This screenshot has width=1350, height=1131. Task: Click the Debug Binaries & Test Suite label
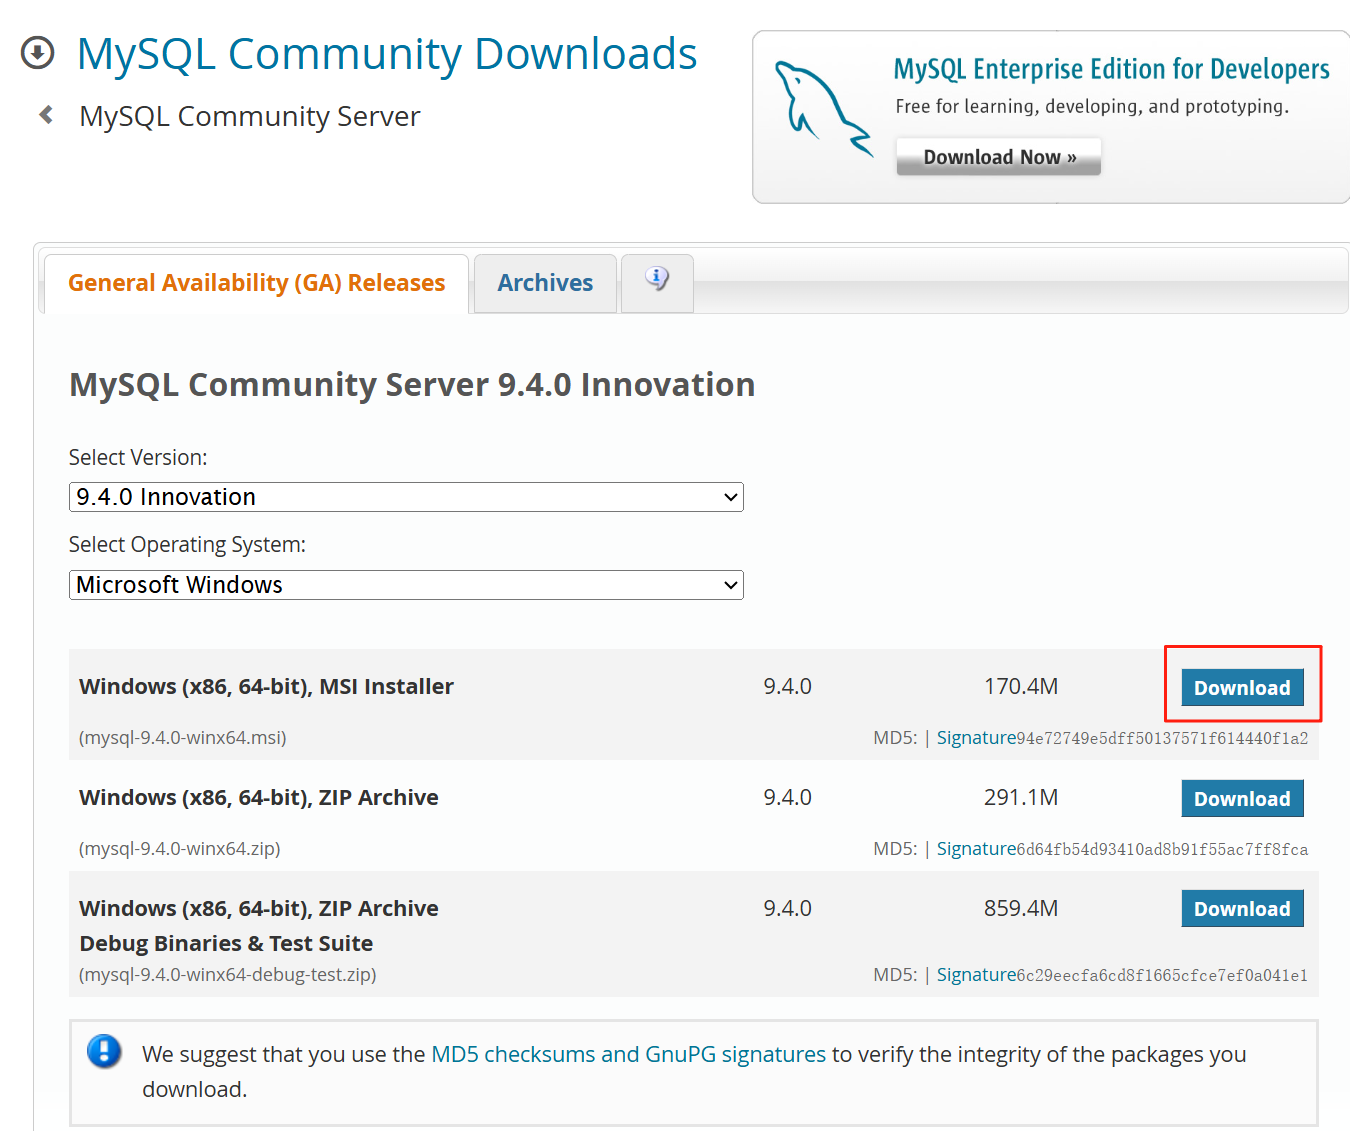(226, 944)
